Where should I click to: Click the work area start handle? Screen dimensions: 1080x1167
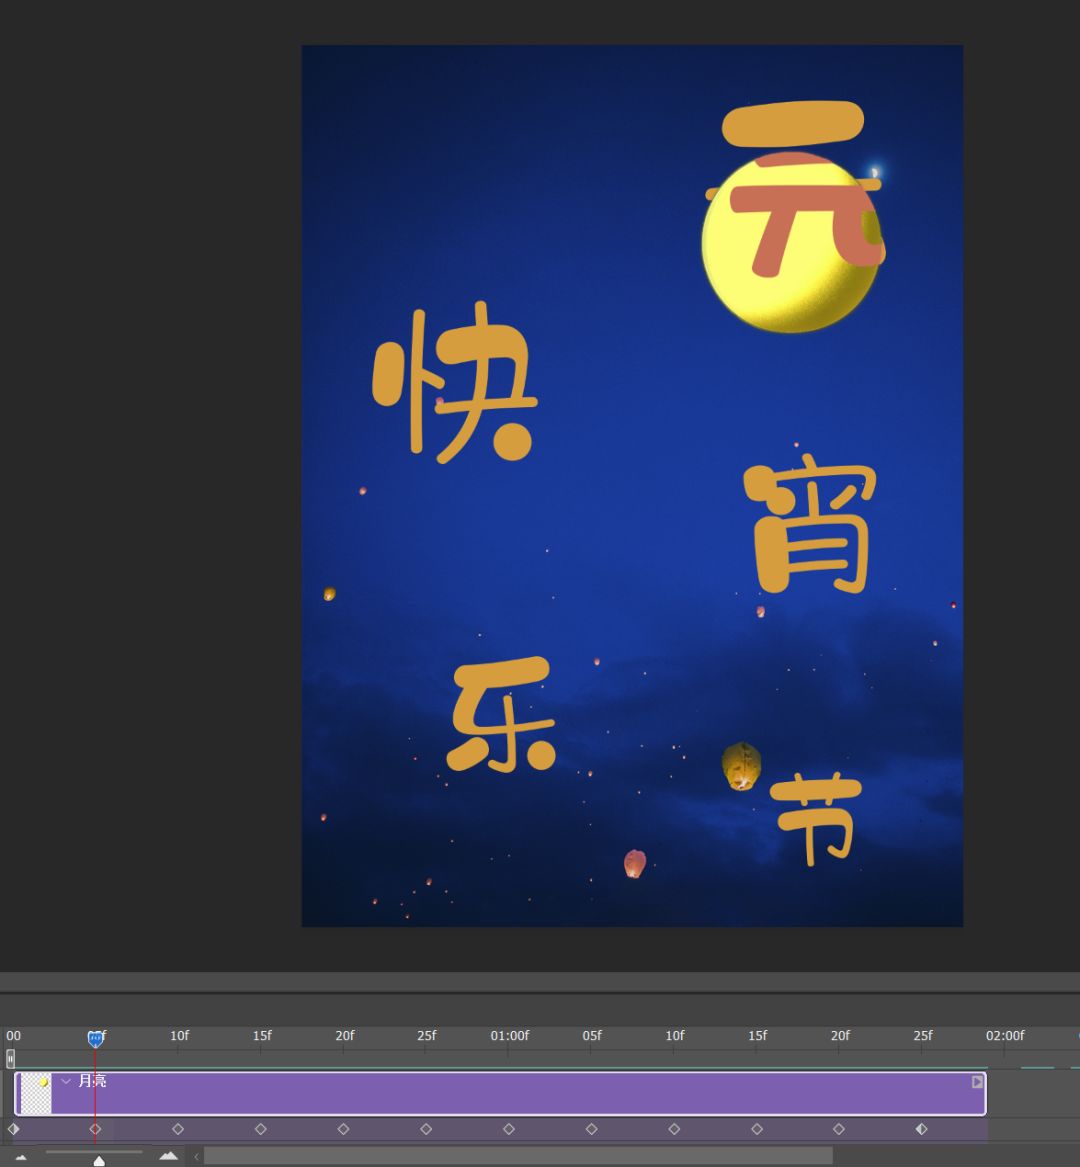point(10,1058)
